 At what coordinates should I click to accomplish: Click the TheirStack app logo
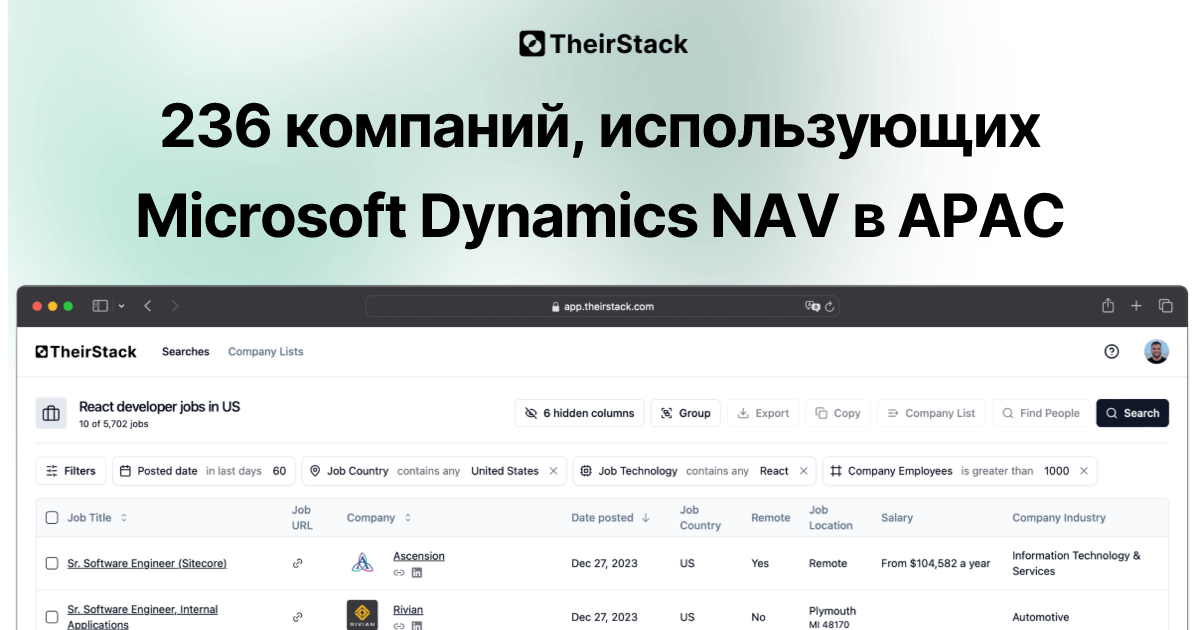pyautogui.click(x=86, y=351)
